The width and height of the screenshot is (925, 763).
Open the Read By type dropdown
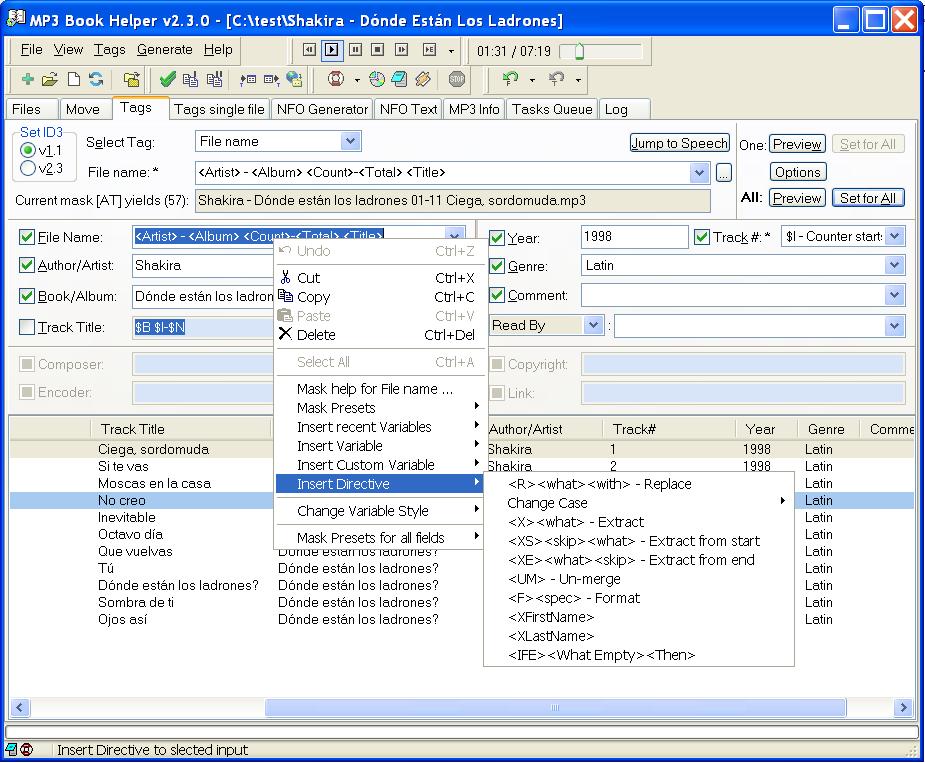(x=593, y=325)
